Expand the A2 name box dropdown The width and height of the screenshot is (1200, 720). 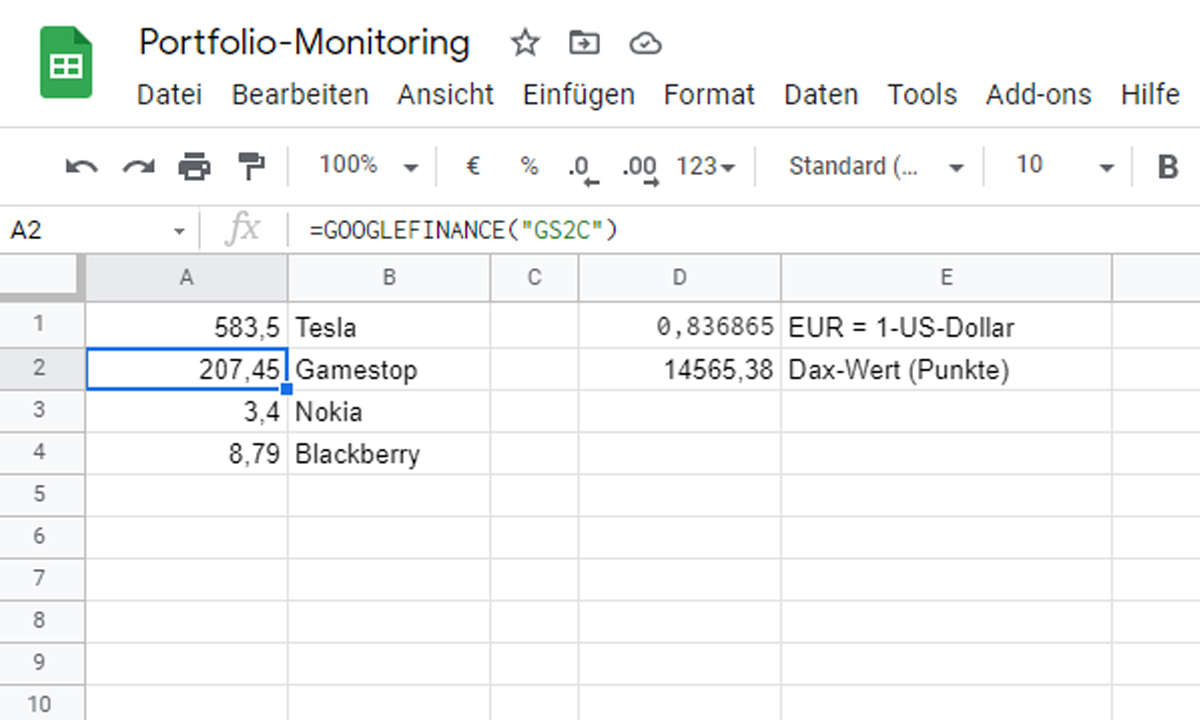coord(179,231)
